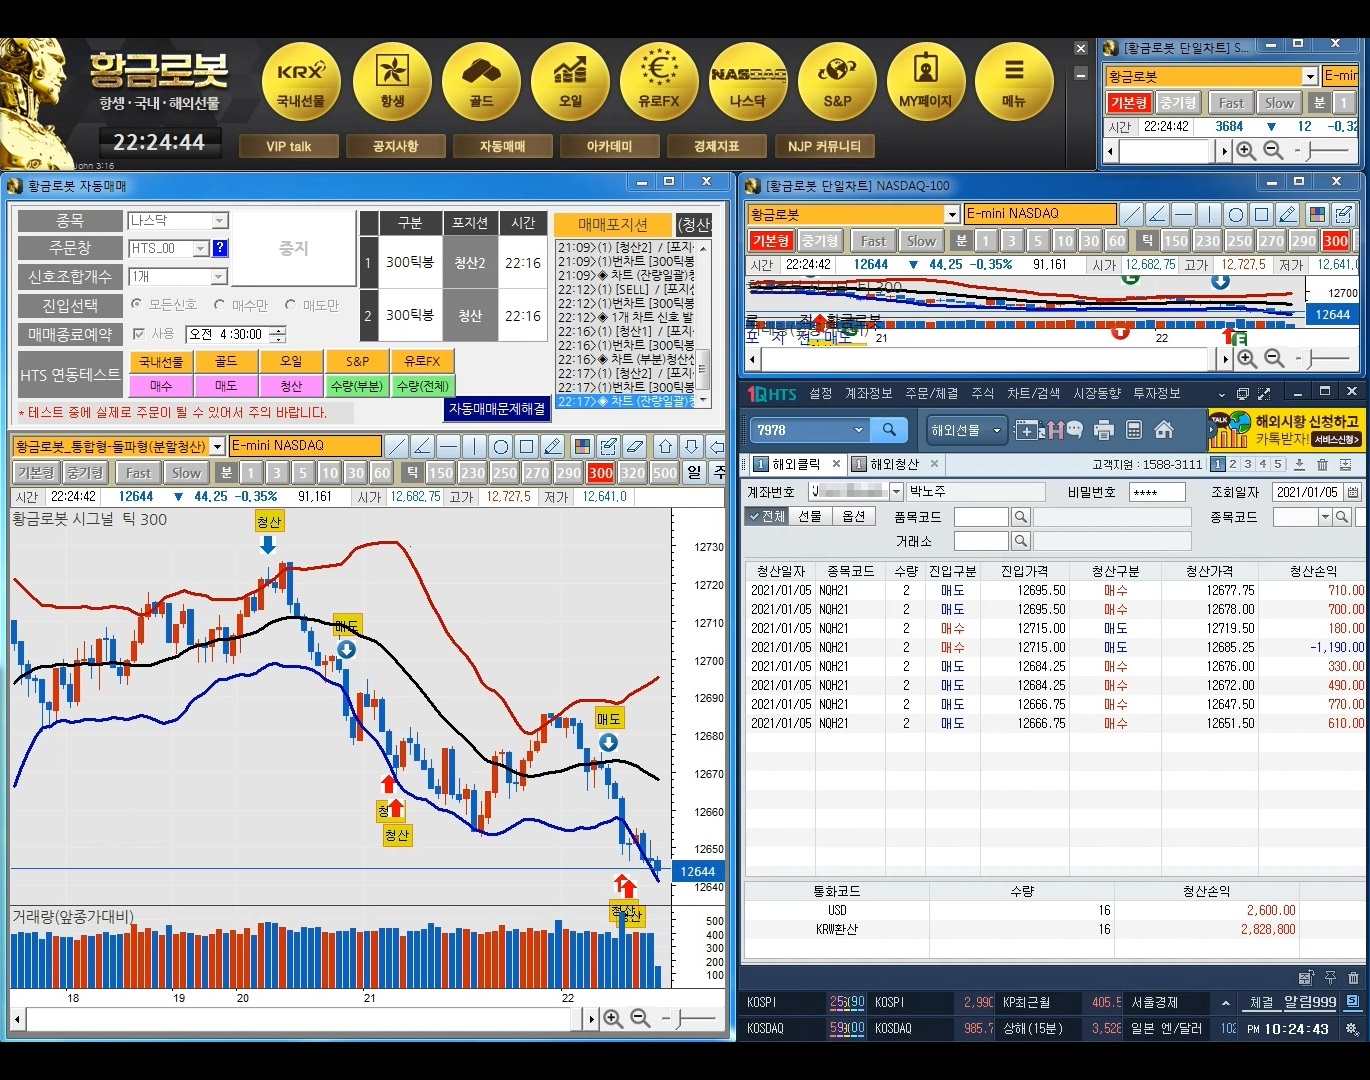Select the 매수만 radio option
1370x1080 pixels.
coord(220,304)
